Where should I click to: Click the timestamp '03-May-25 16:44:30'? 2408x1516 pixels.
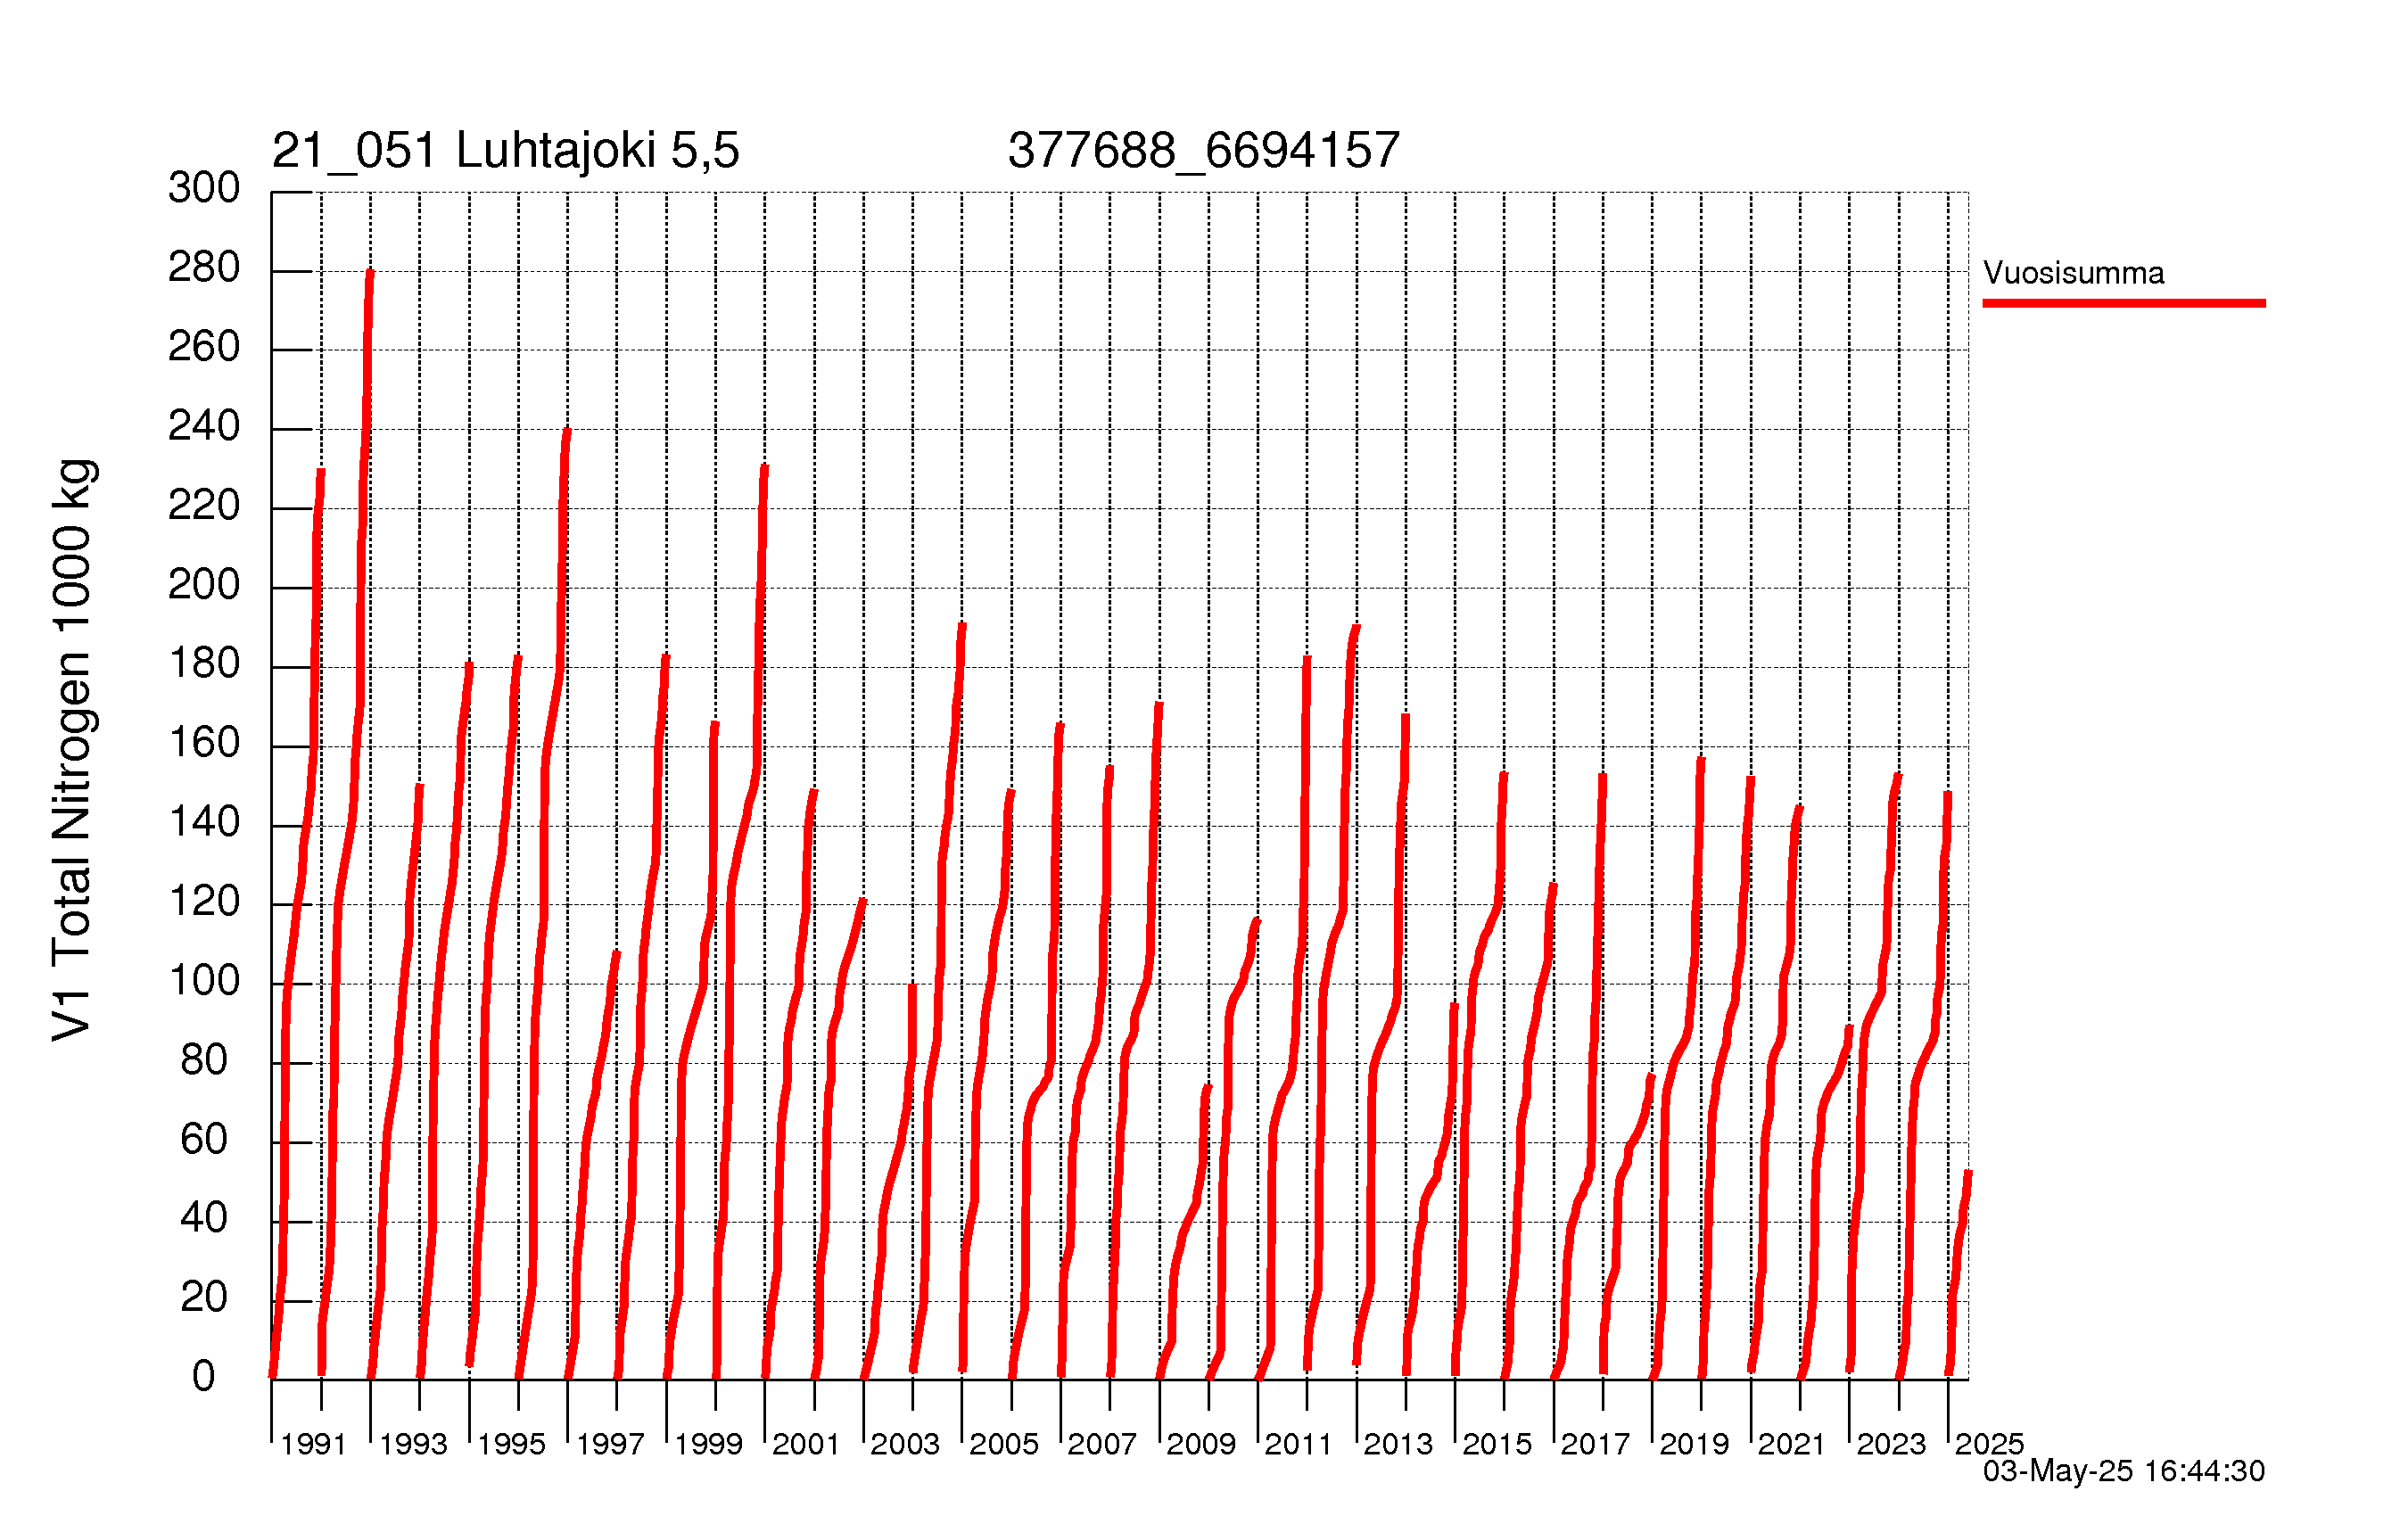coord(2124,1471)
